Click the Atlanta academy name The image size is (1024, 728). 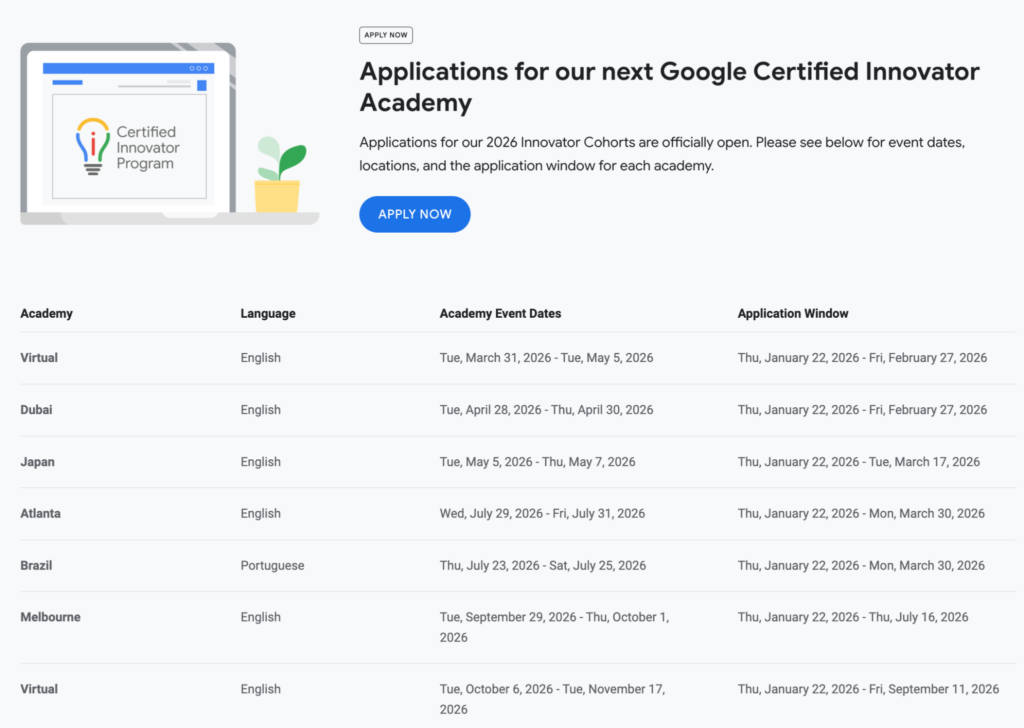(40, 513)
